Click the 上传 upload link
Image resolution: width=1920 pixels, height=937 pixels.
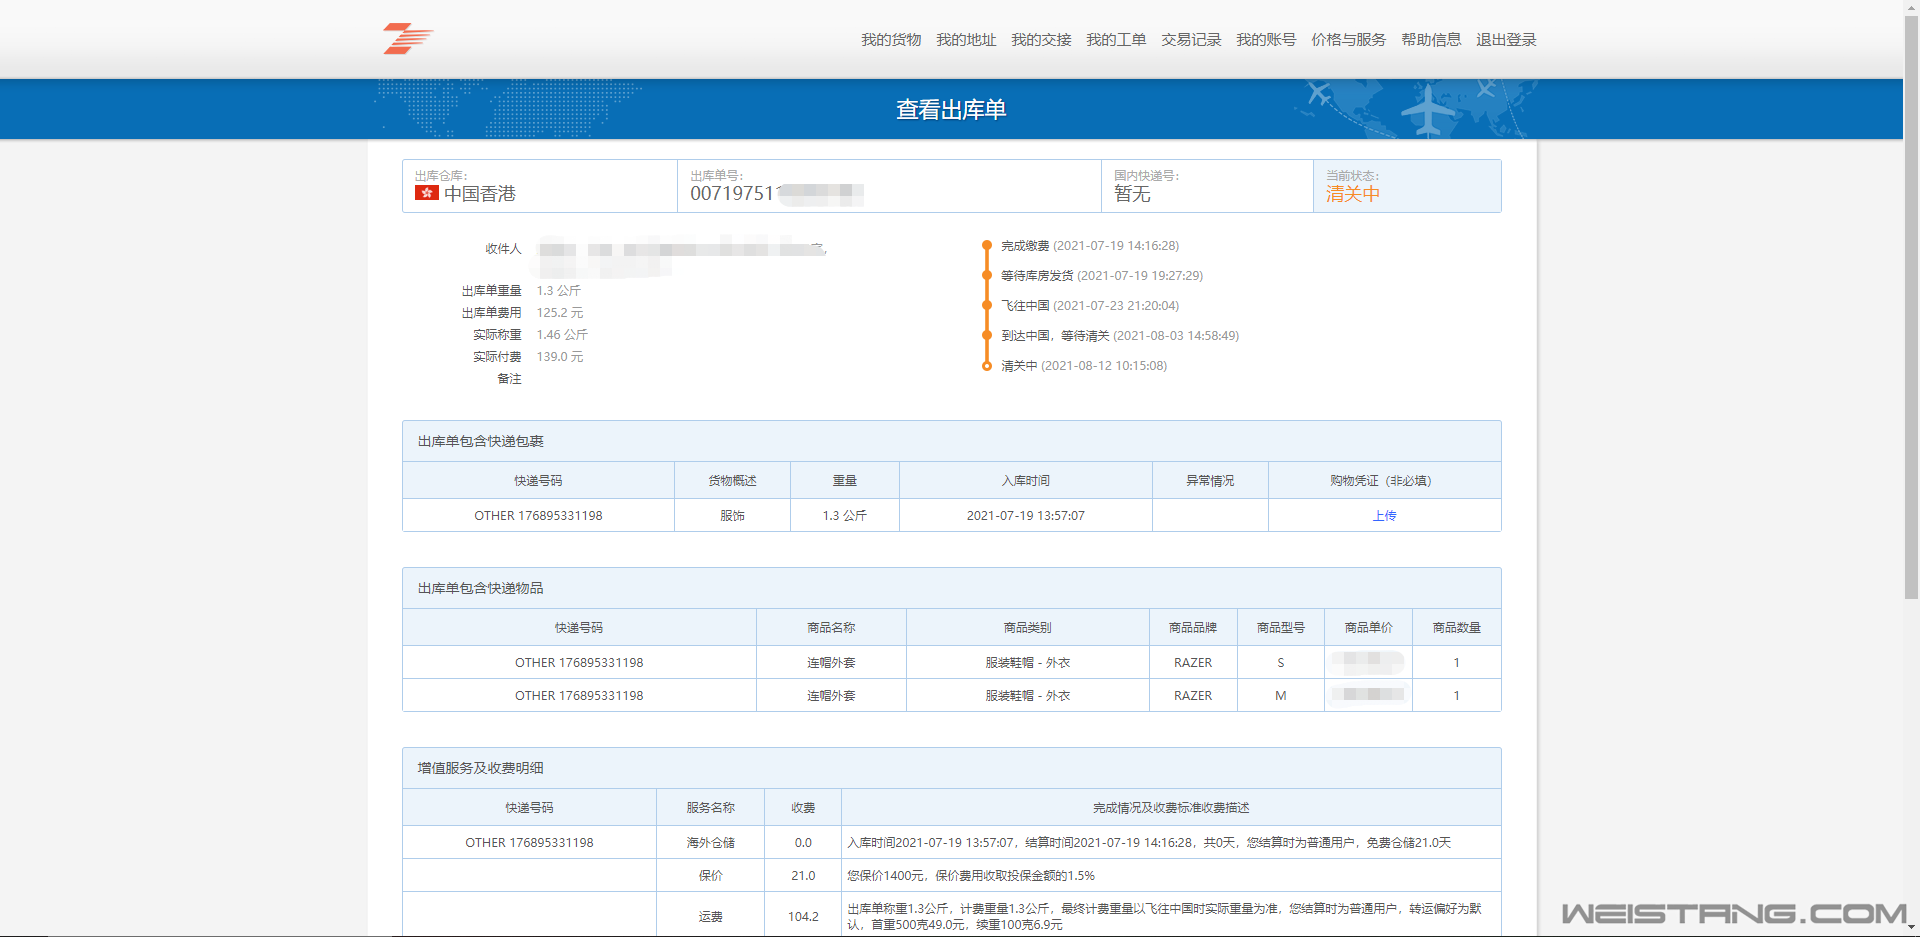1384,516
